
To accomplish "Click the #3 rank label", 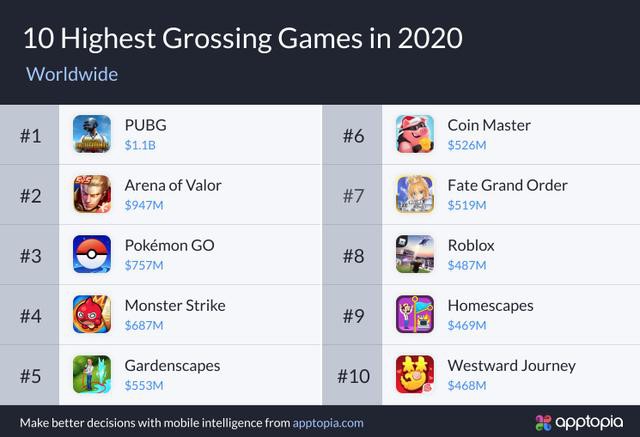I will (31, 256).
